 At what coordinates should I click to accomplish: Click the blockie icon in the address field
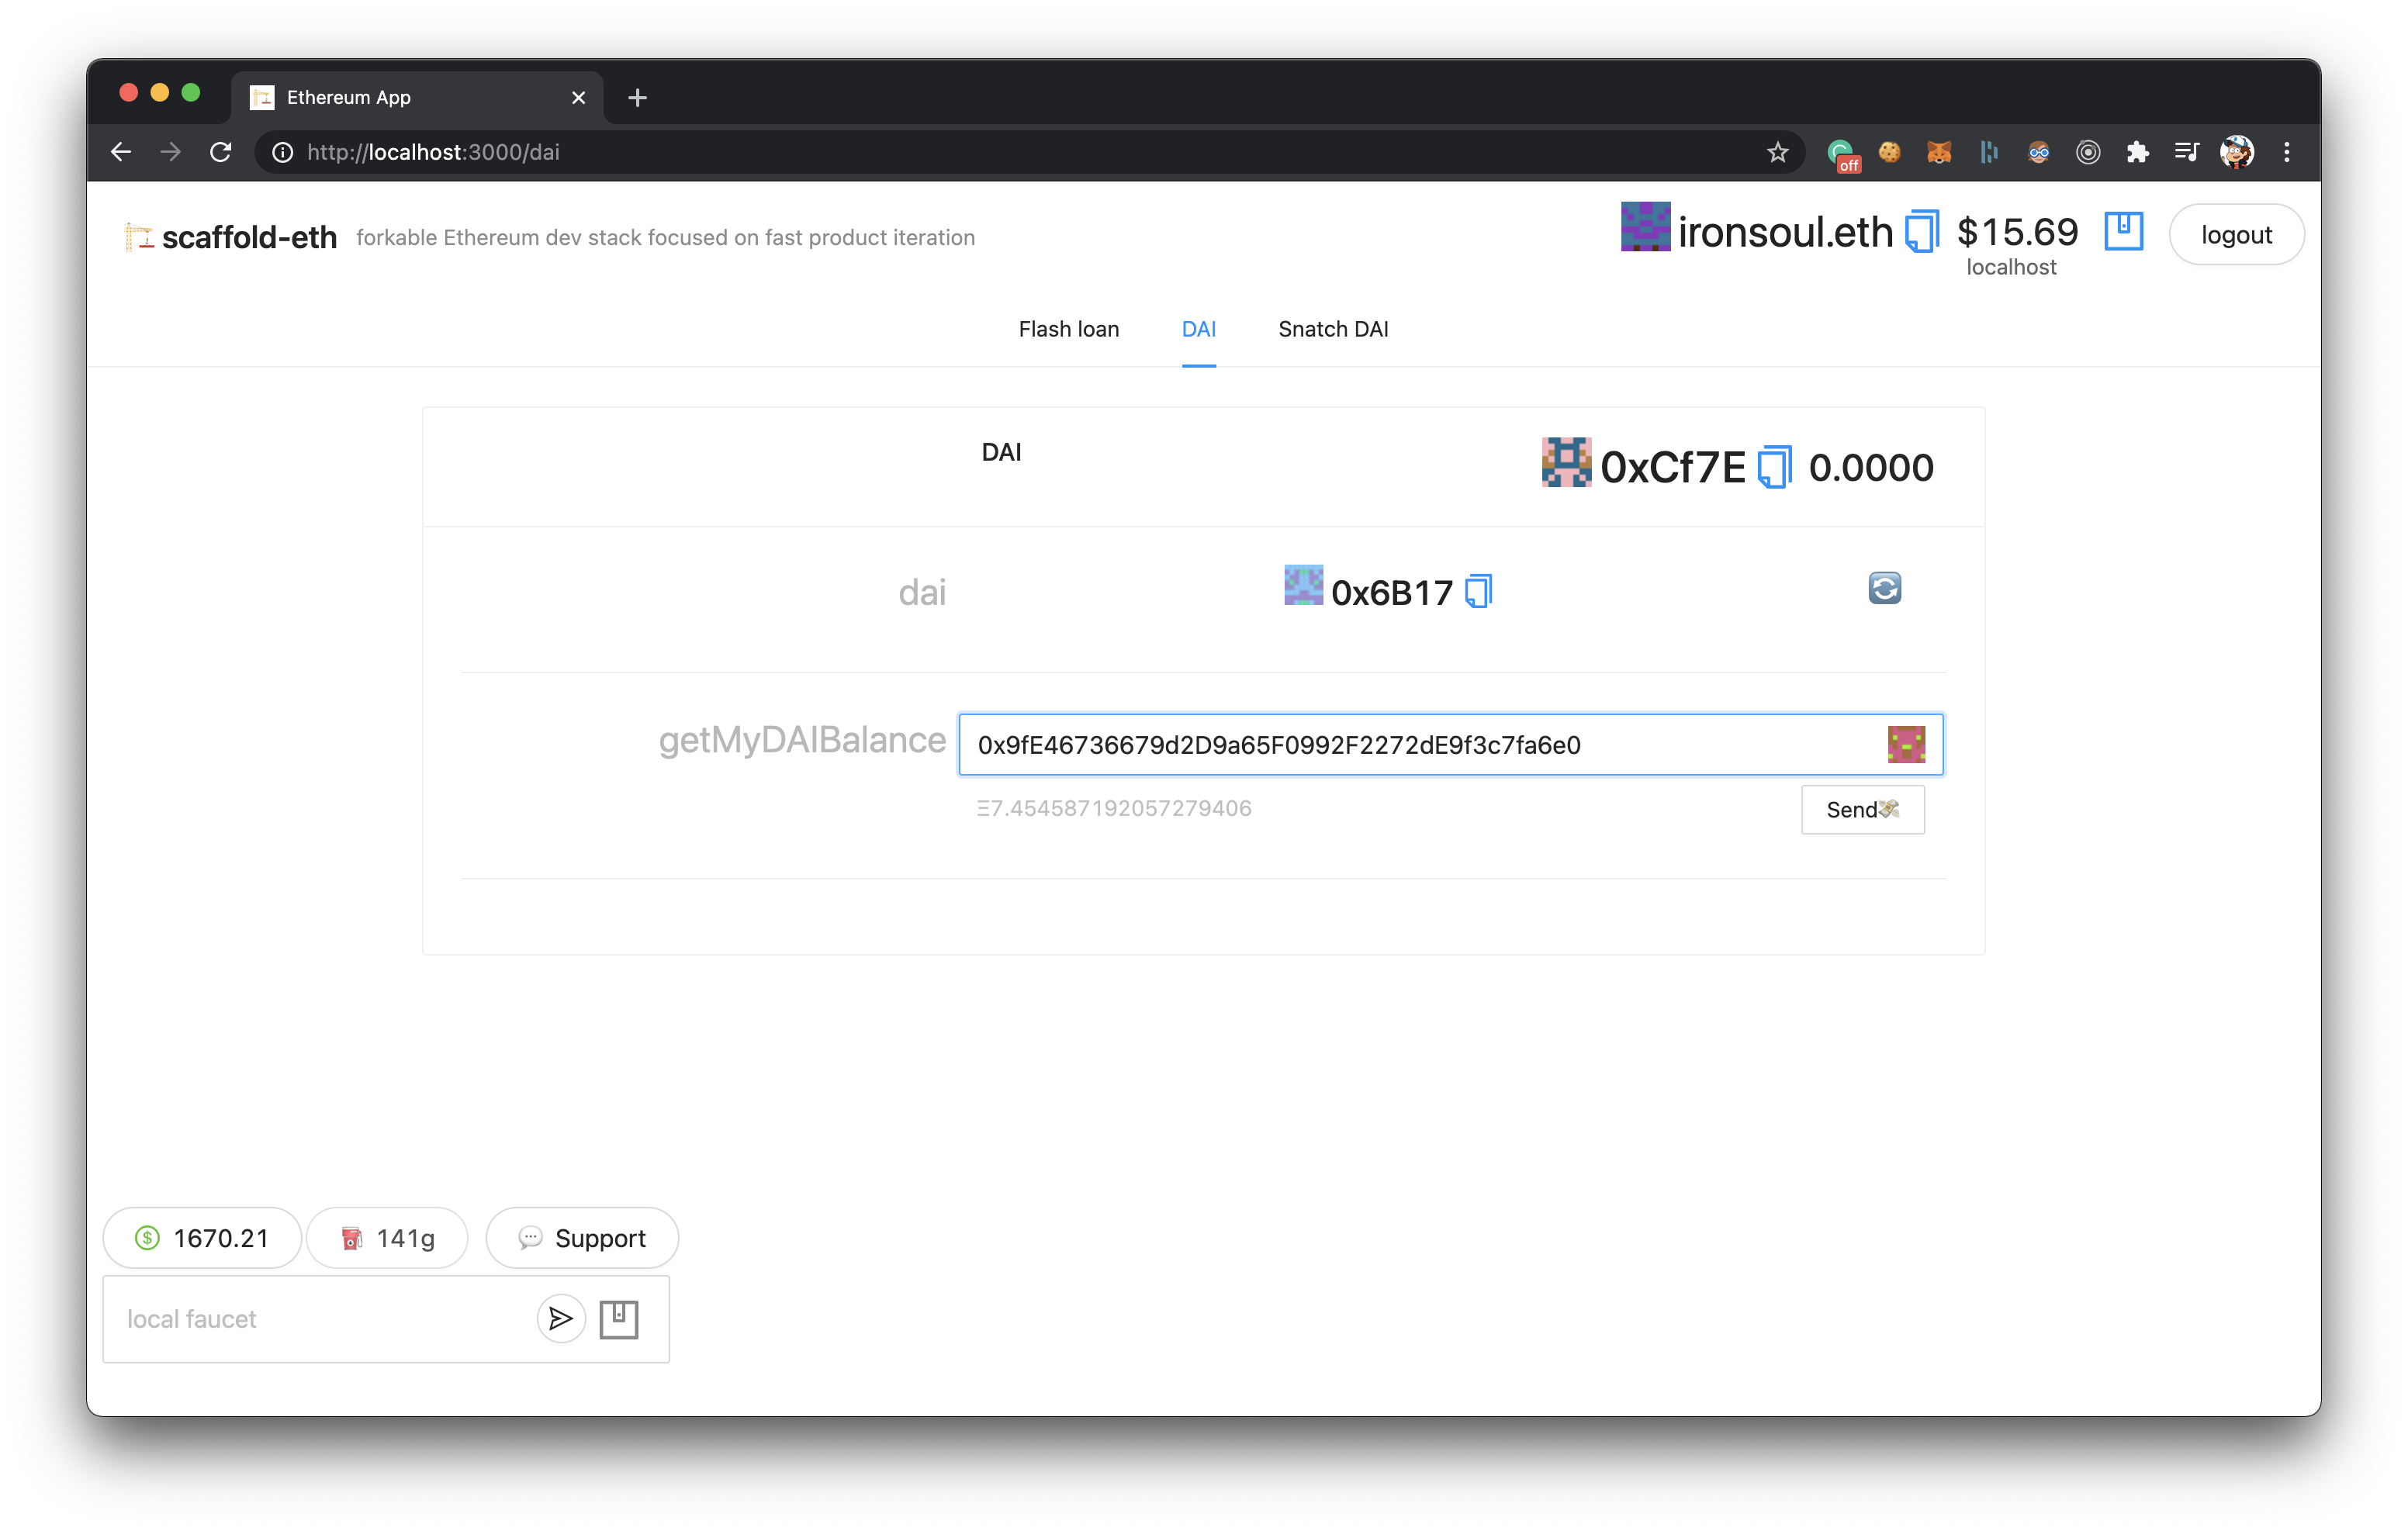pyautogui.click(x=1906, y=745)
